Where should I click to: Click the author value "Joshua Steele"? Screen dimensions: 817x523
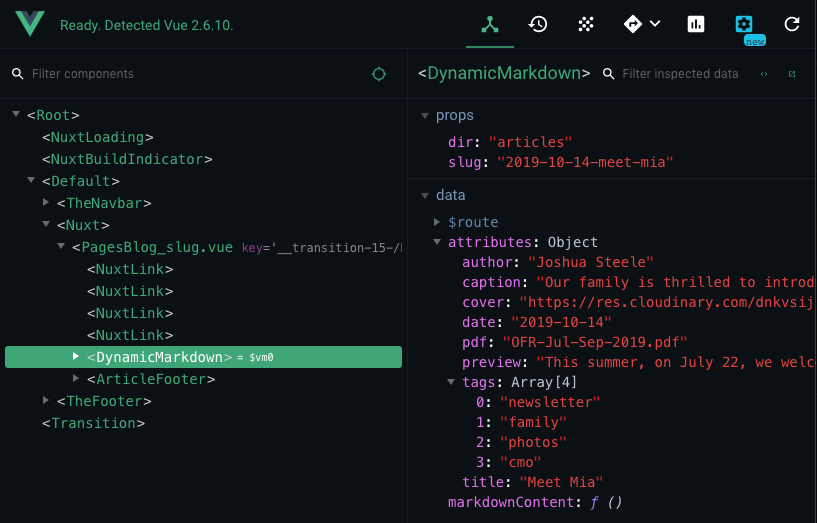[591, 262]
